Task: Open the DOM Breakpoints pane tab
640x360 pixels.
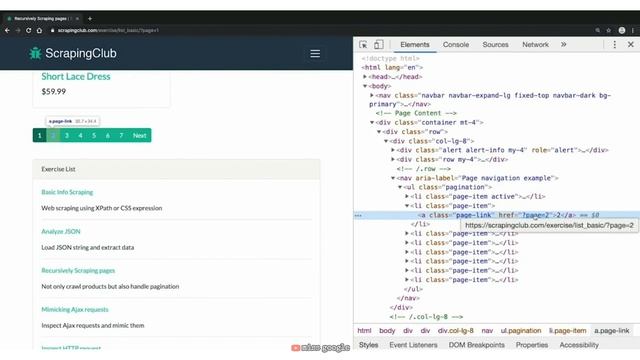Action: 477,345
